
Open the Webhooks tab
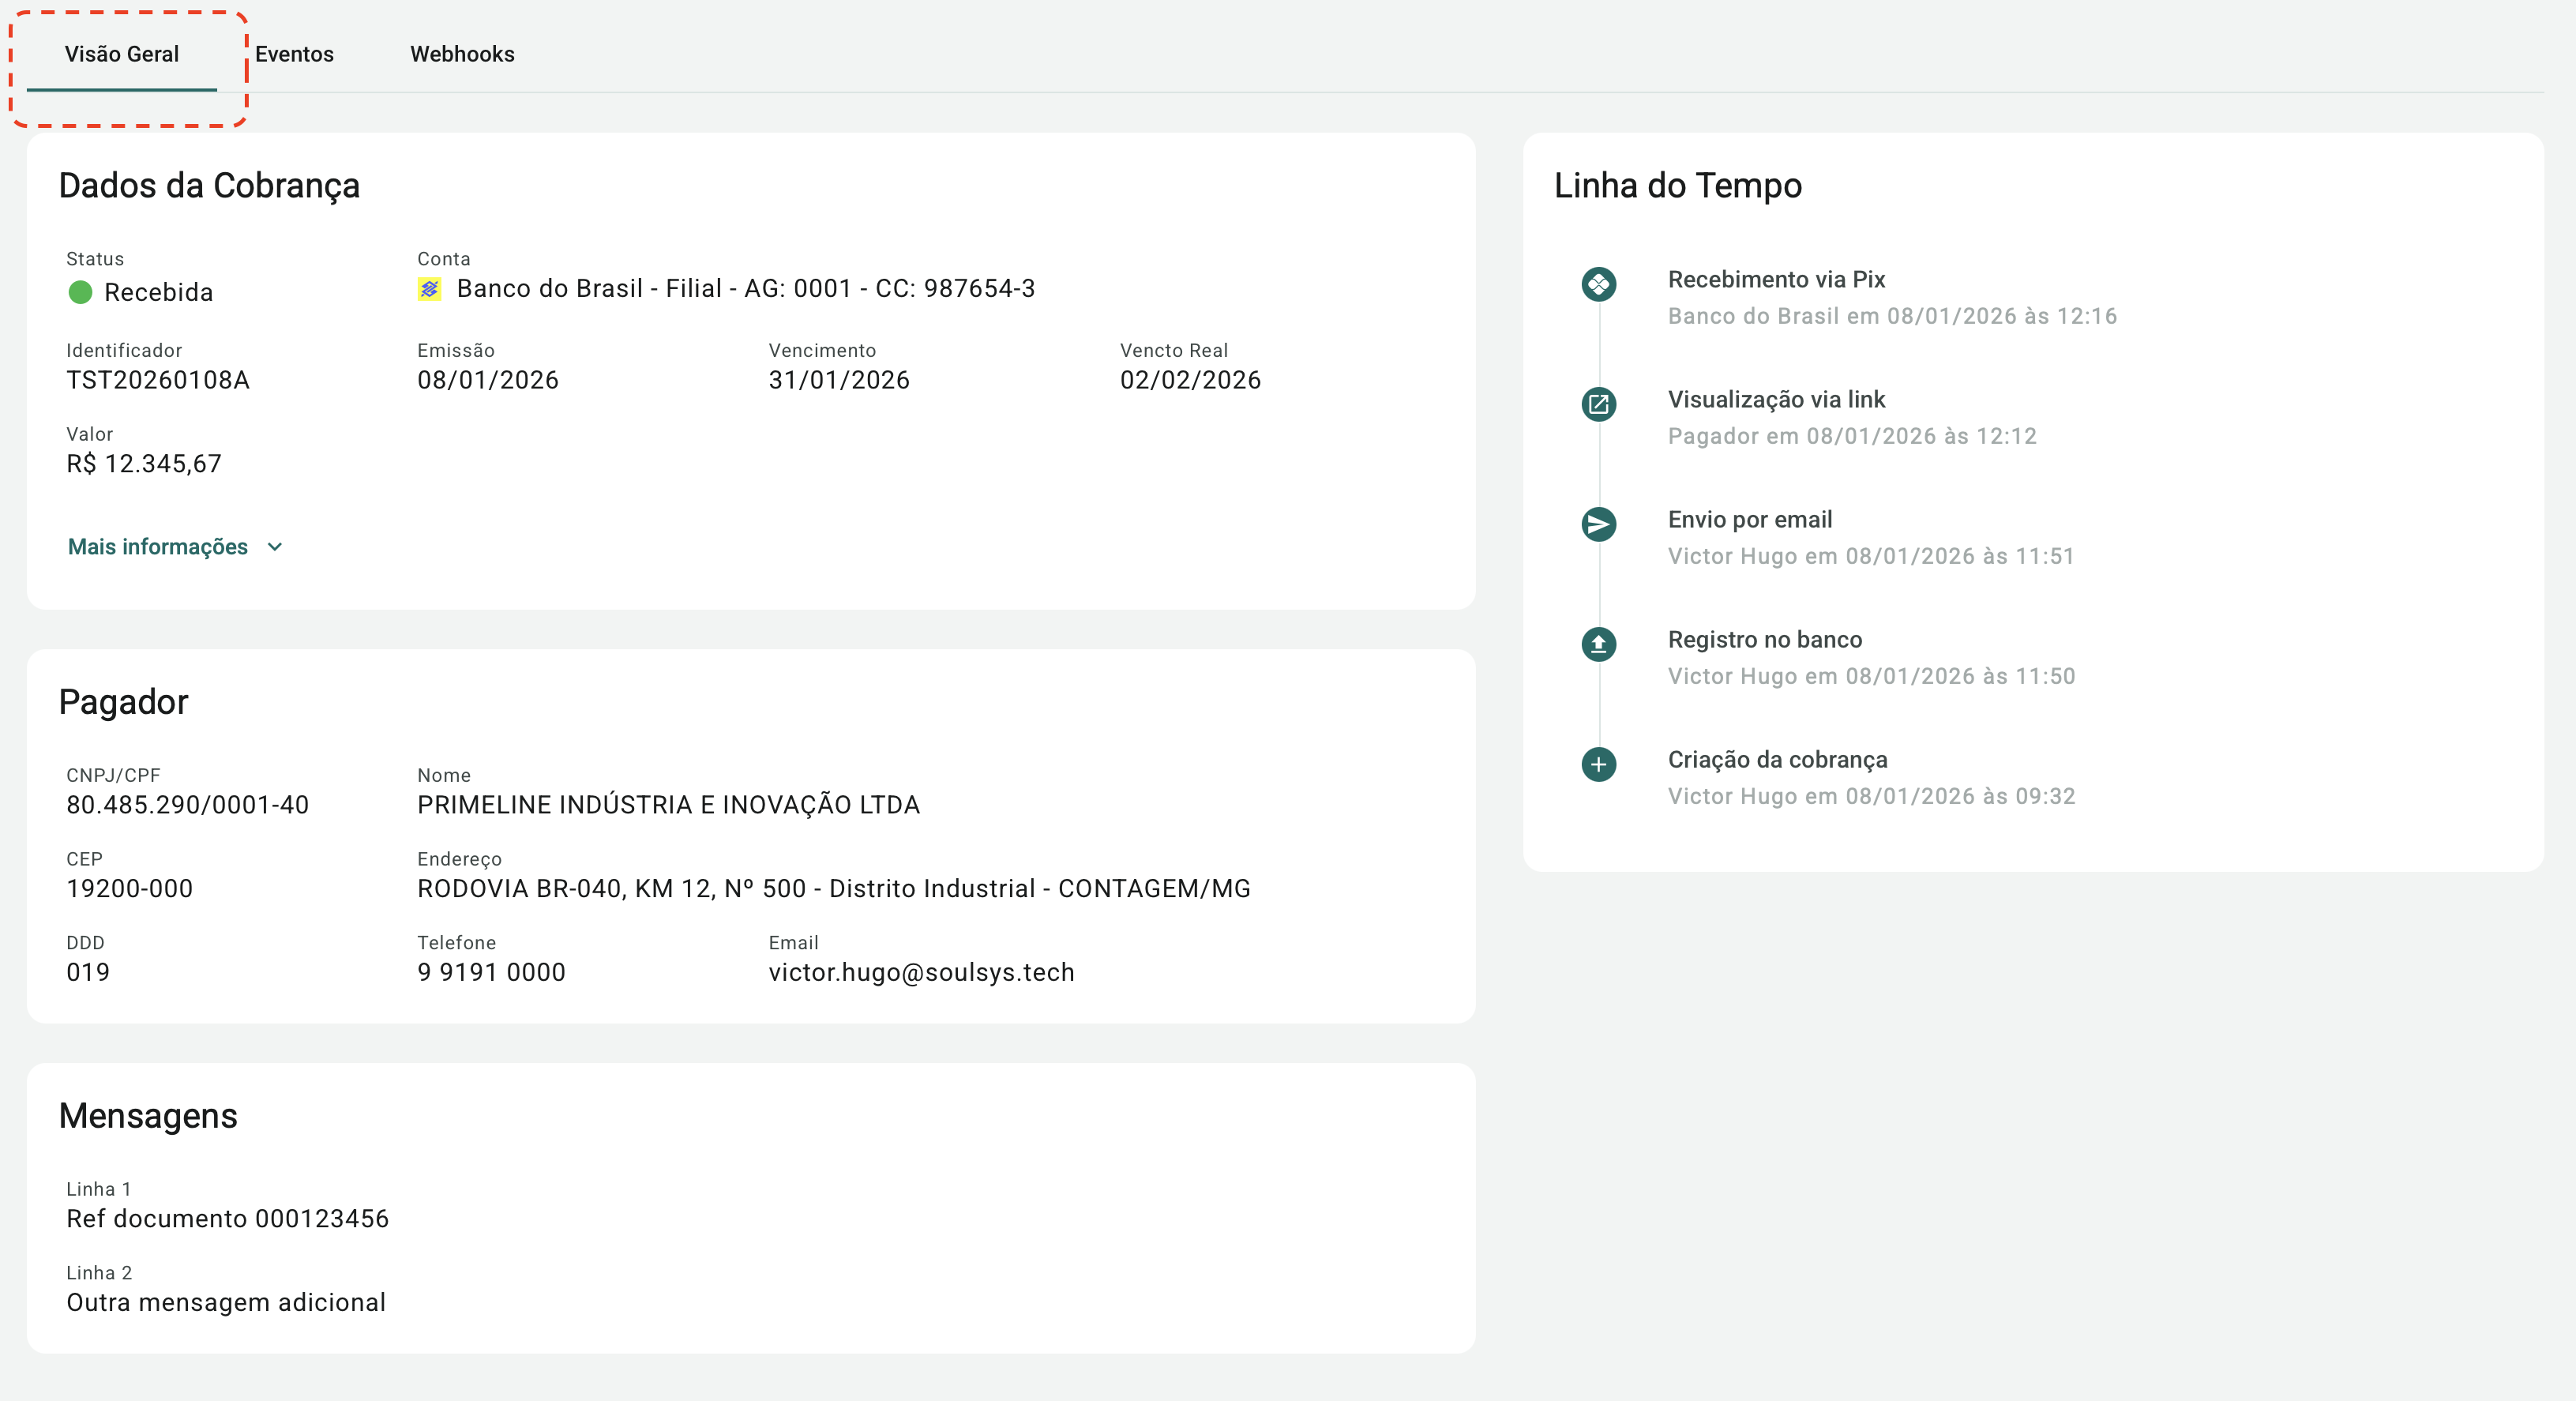coord(462,54)
